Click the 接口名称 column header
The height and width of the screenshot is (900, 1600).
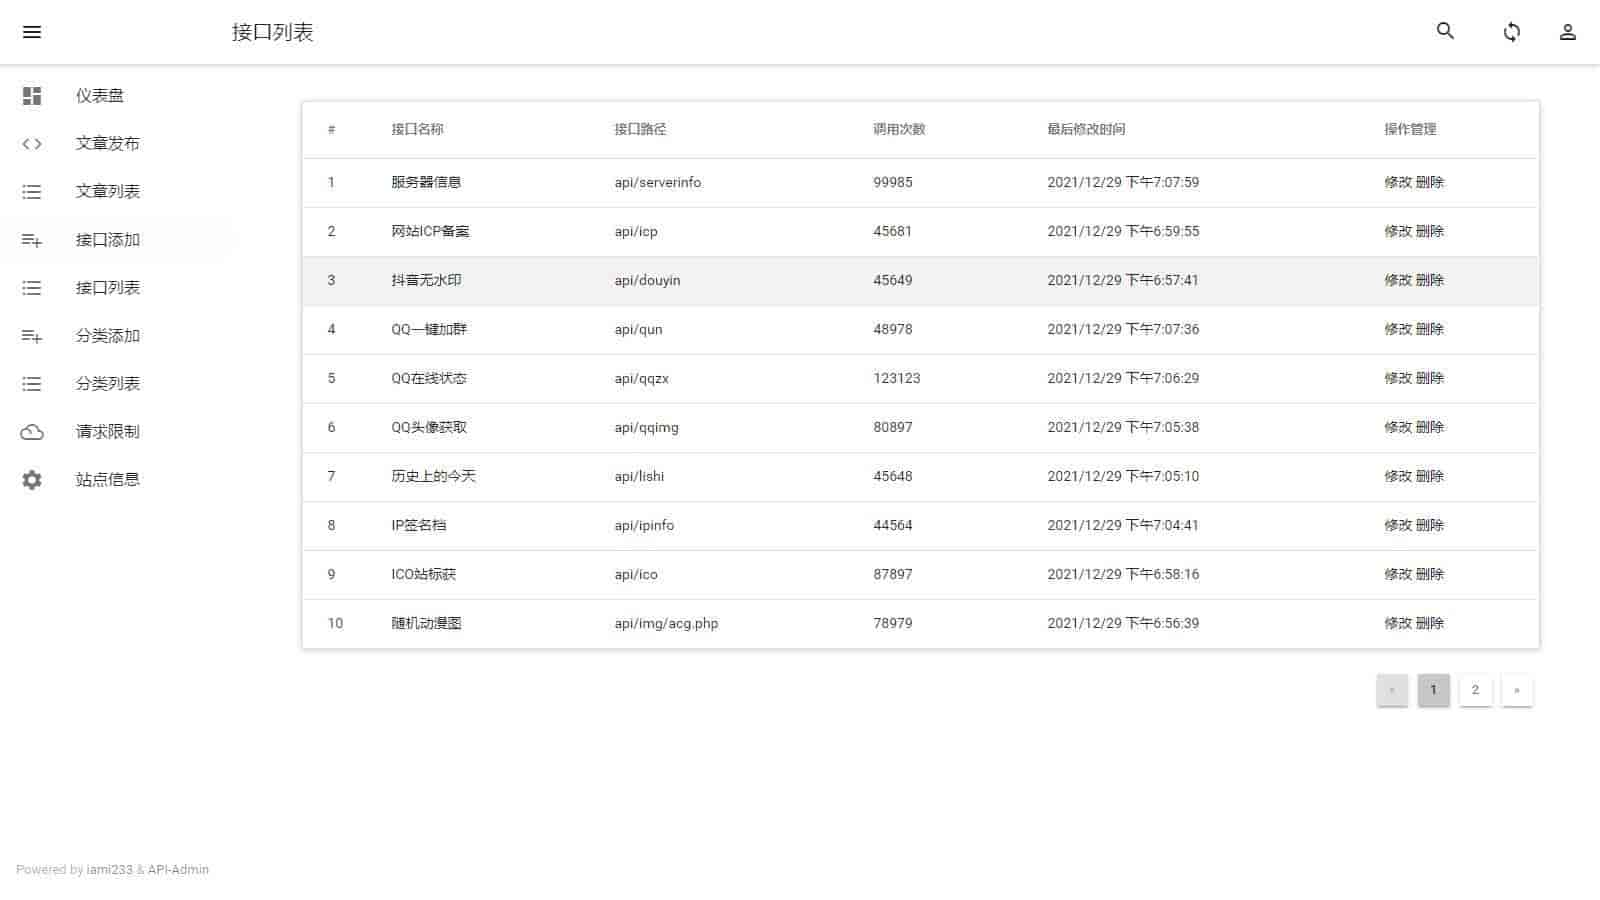[x=417, y=129]
